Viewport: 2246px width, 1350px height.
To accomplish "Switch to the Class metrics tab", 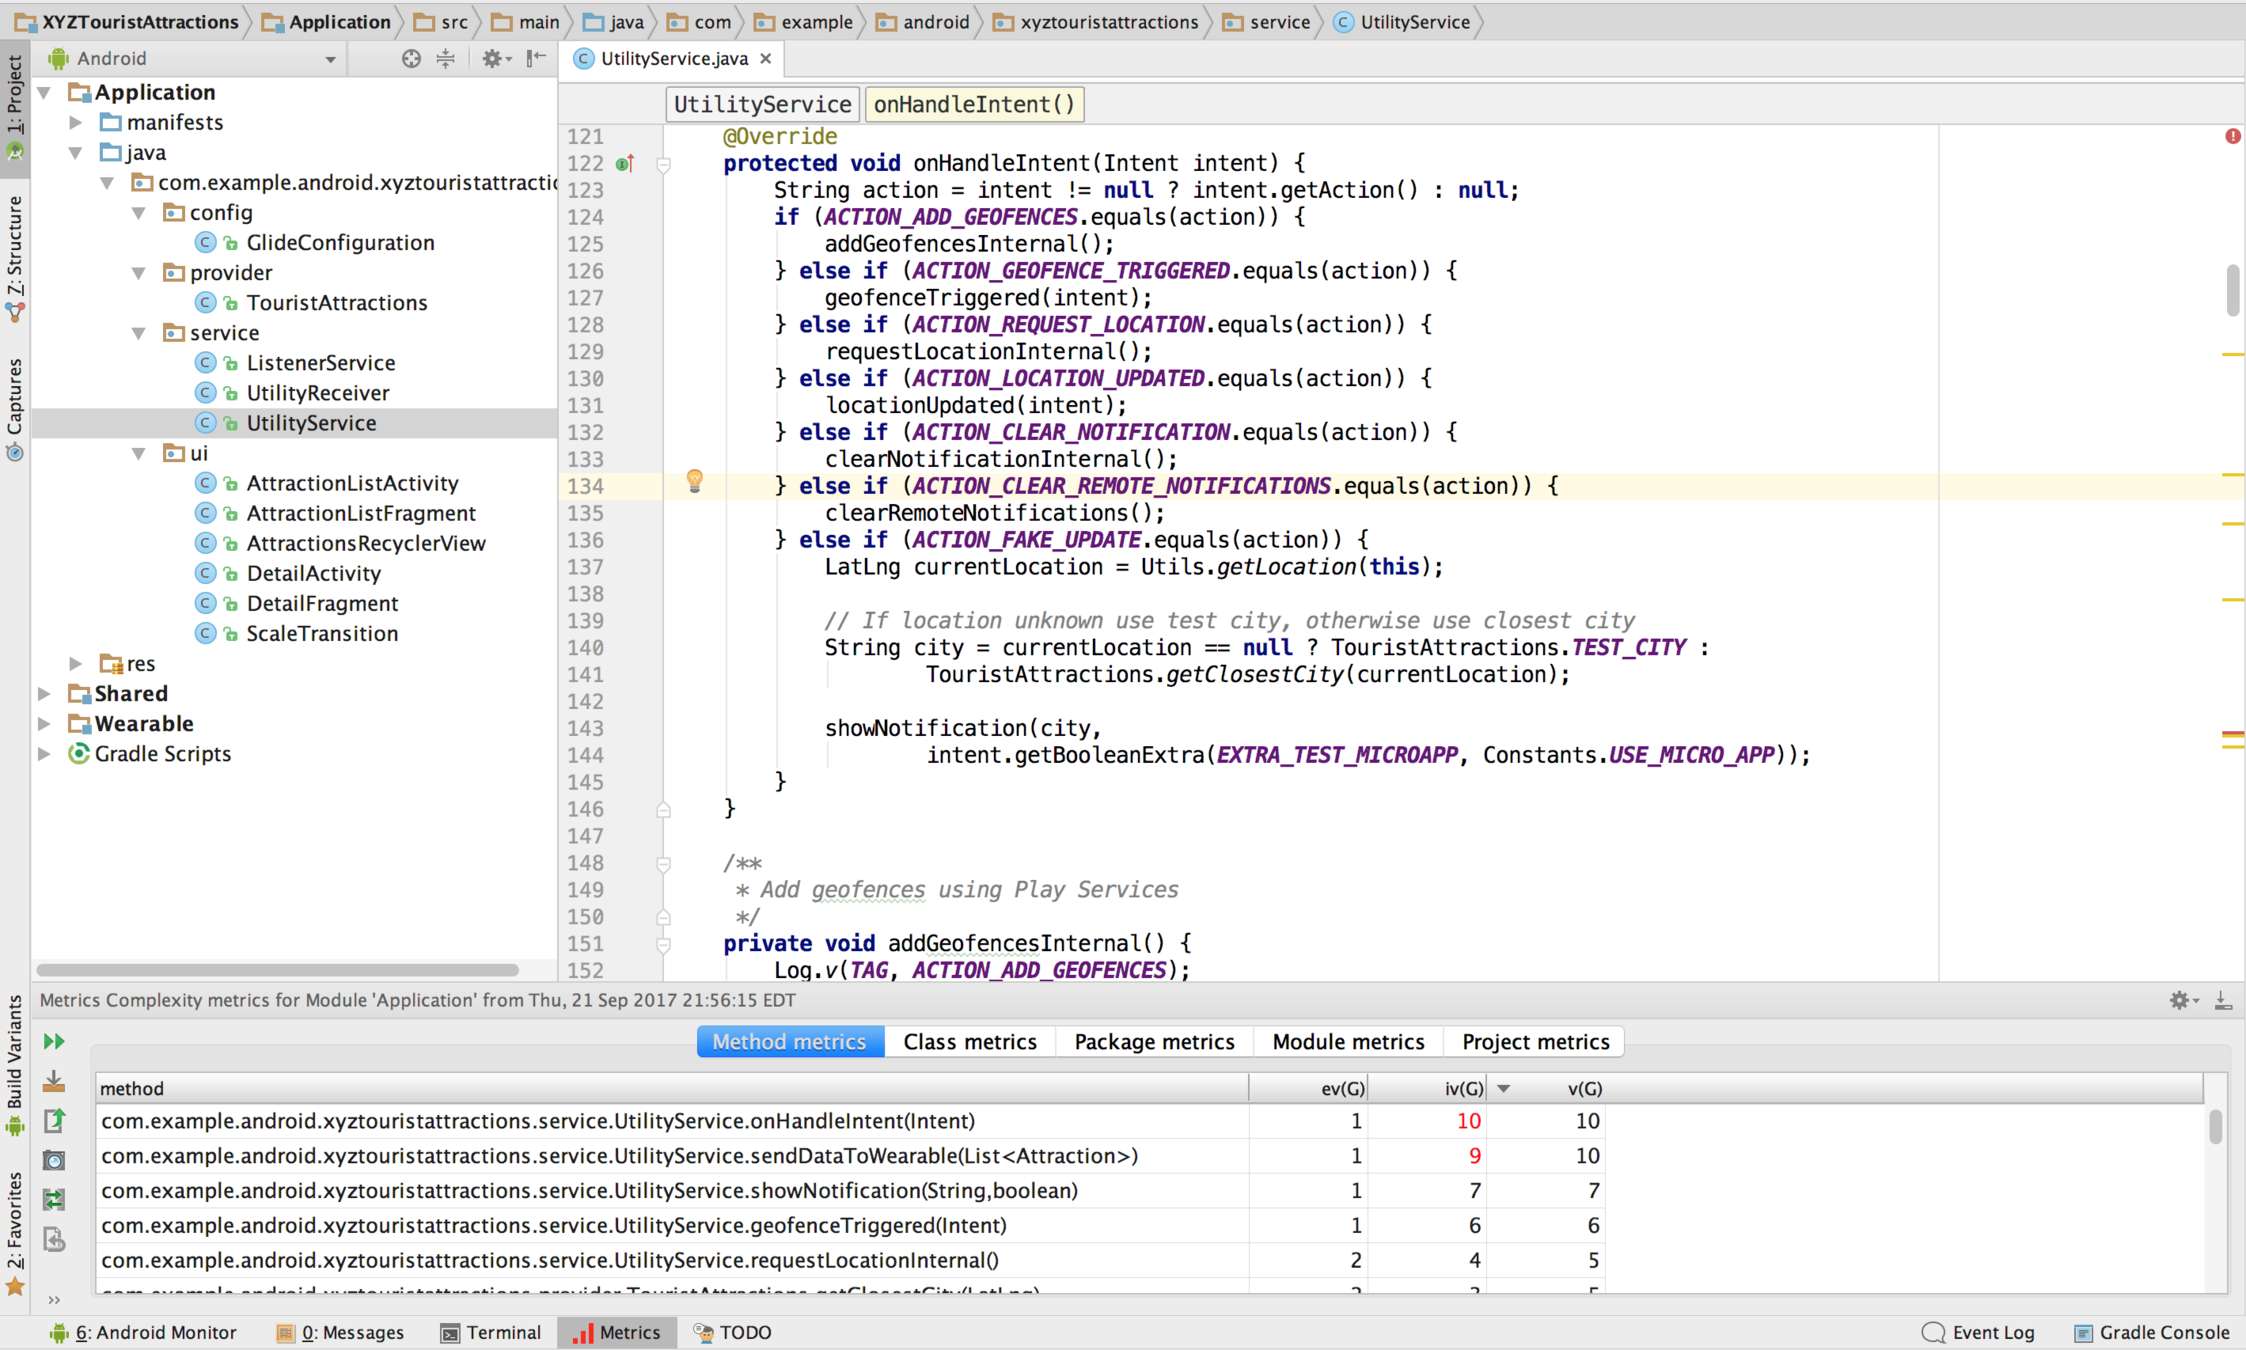I will click(969, 1041).
